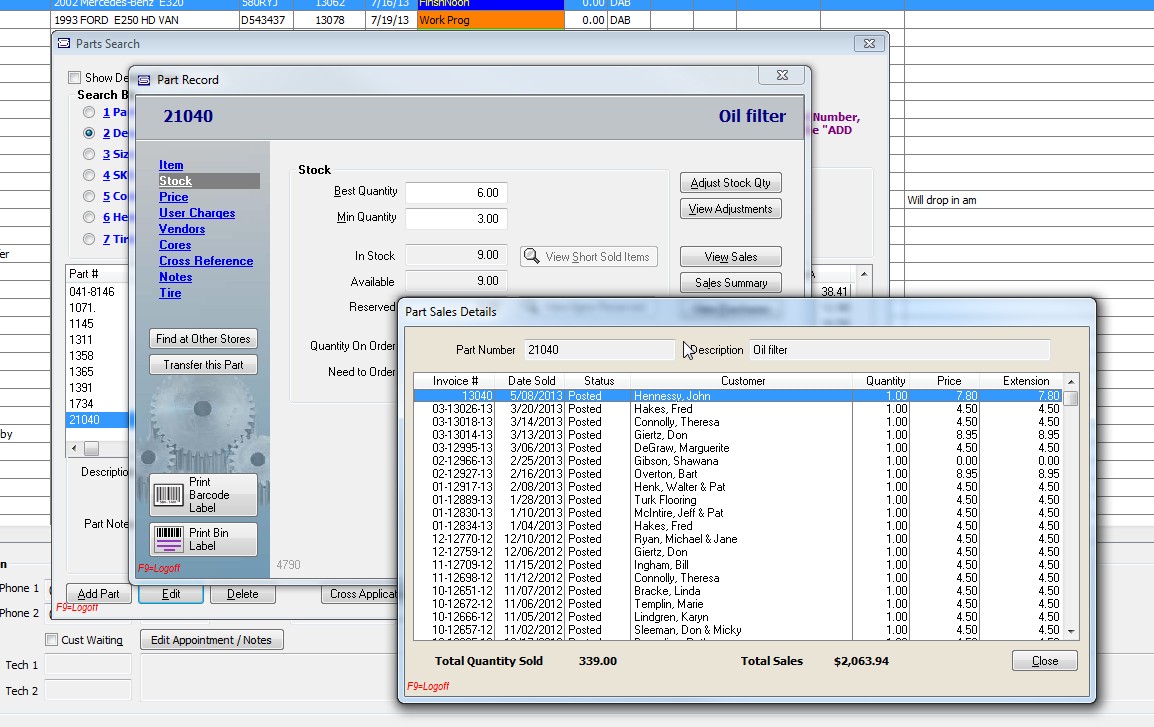The height and width of the screenshot is (727, 1154).
Task: Select the invoice 02-12966-13 row
Action: (737, 461)
